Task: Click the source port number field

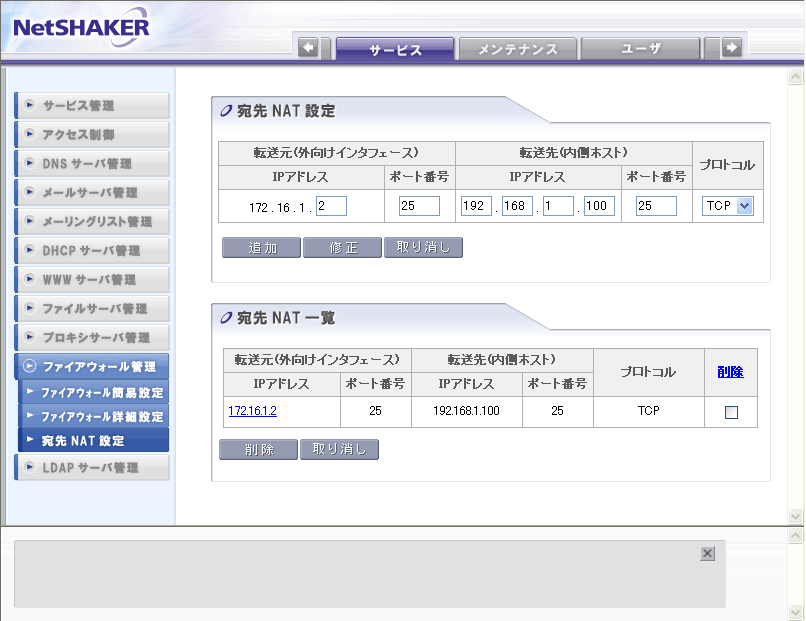Action: [419, 206]
